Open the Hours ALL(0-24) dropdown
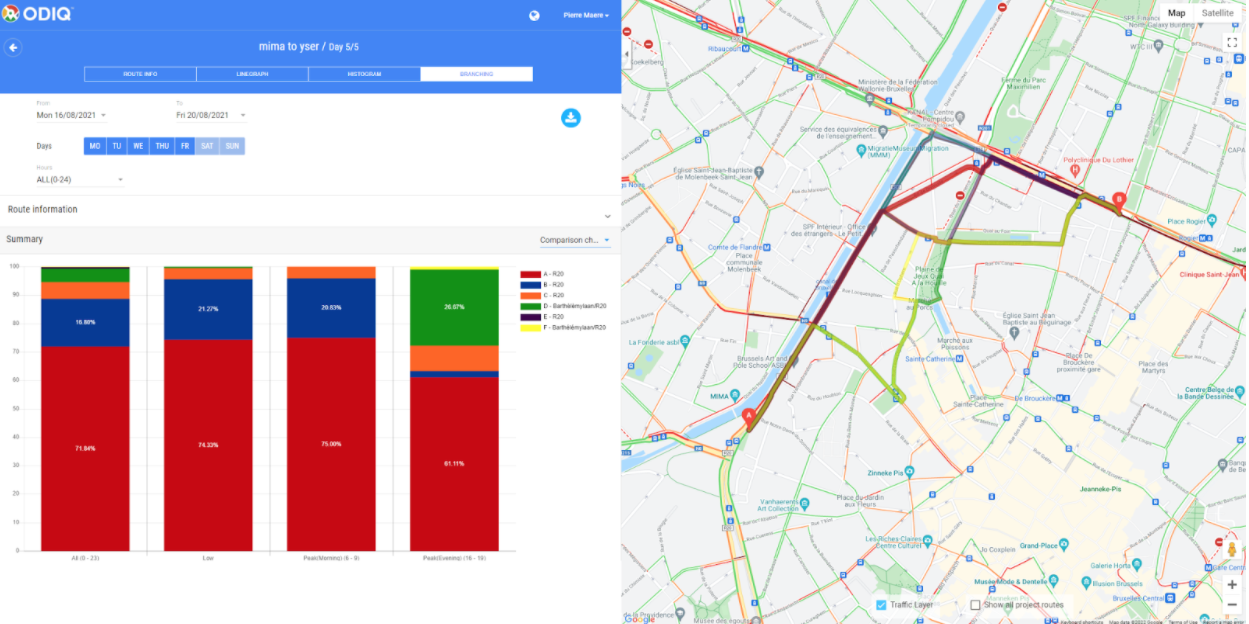 tap(80, 180)
